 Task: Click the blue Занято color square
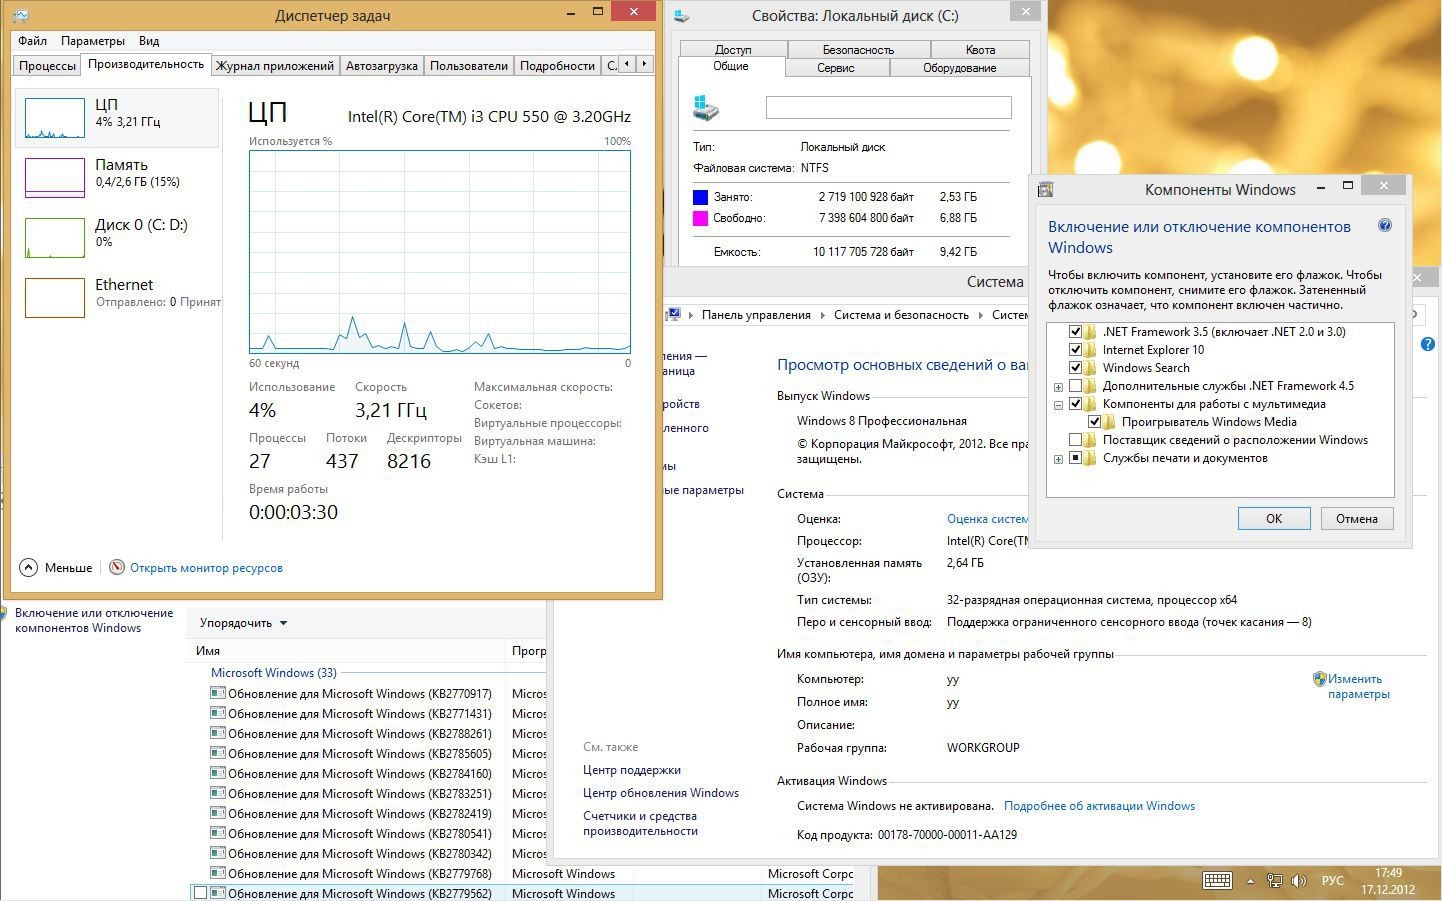coord(700,197)
